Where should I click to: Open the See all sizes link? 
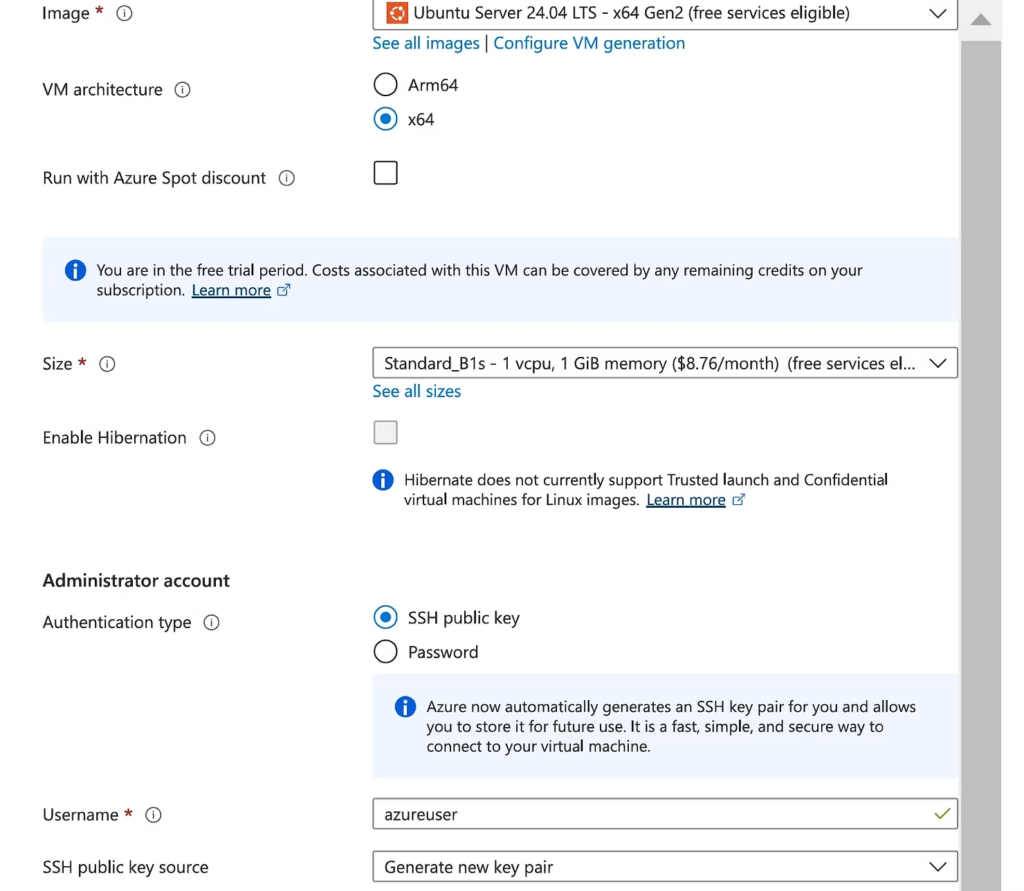tap(417, 391)
